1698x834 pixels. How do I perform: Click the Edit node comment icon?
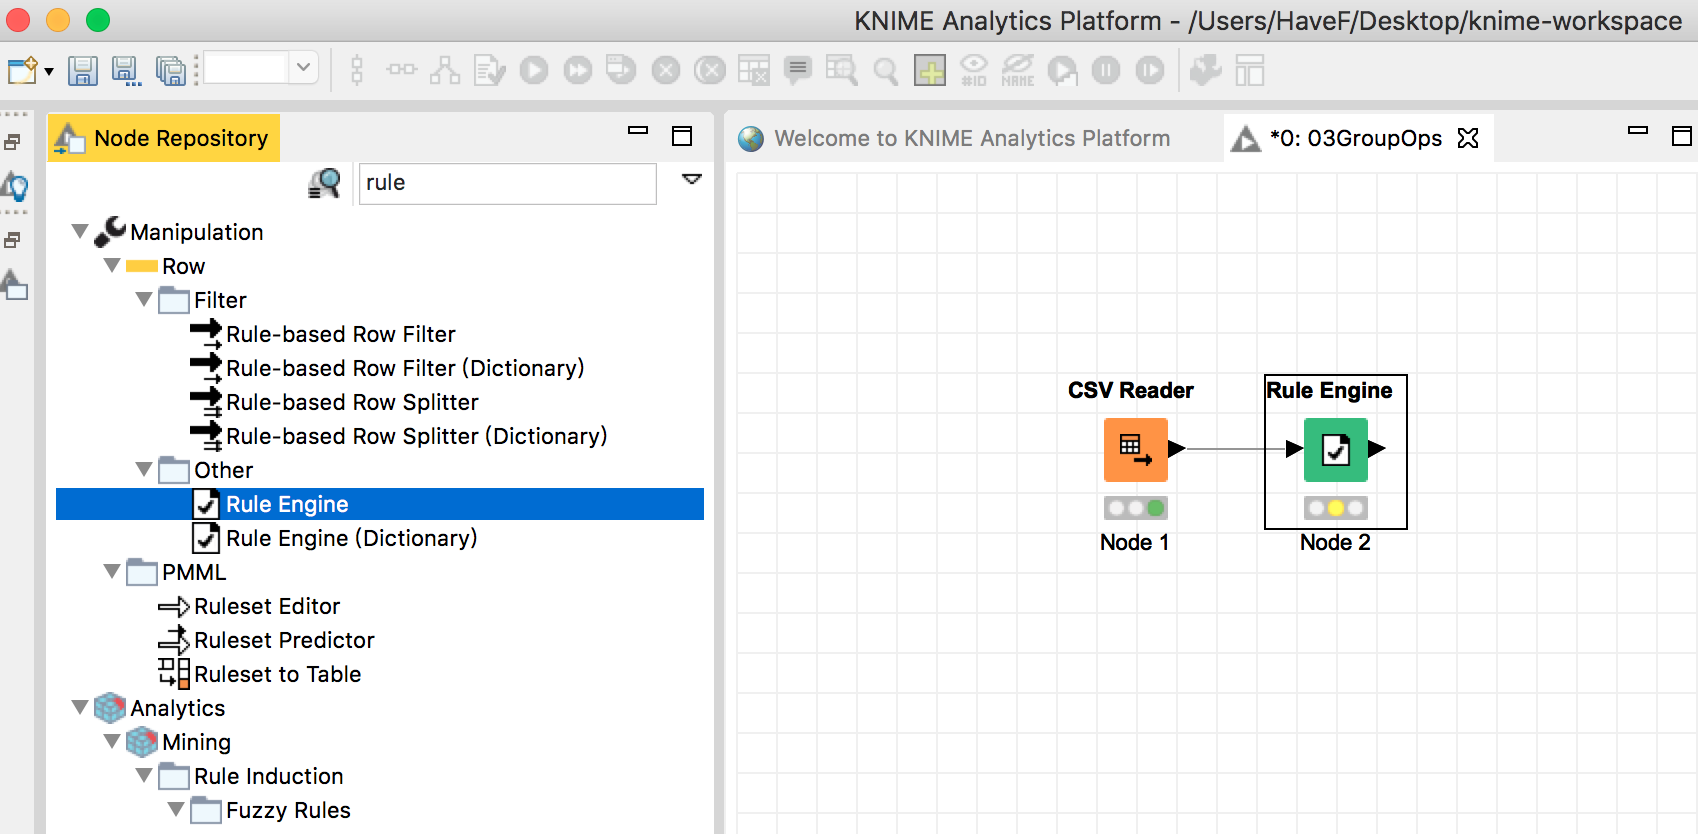[x=798, y=70]
